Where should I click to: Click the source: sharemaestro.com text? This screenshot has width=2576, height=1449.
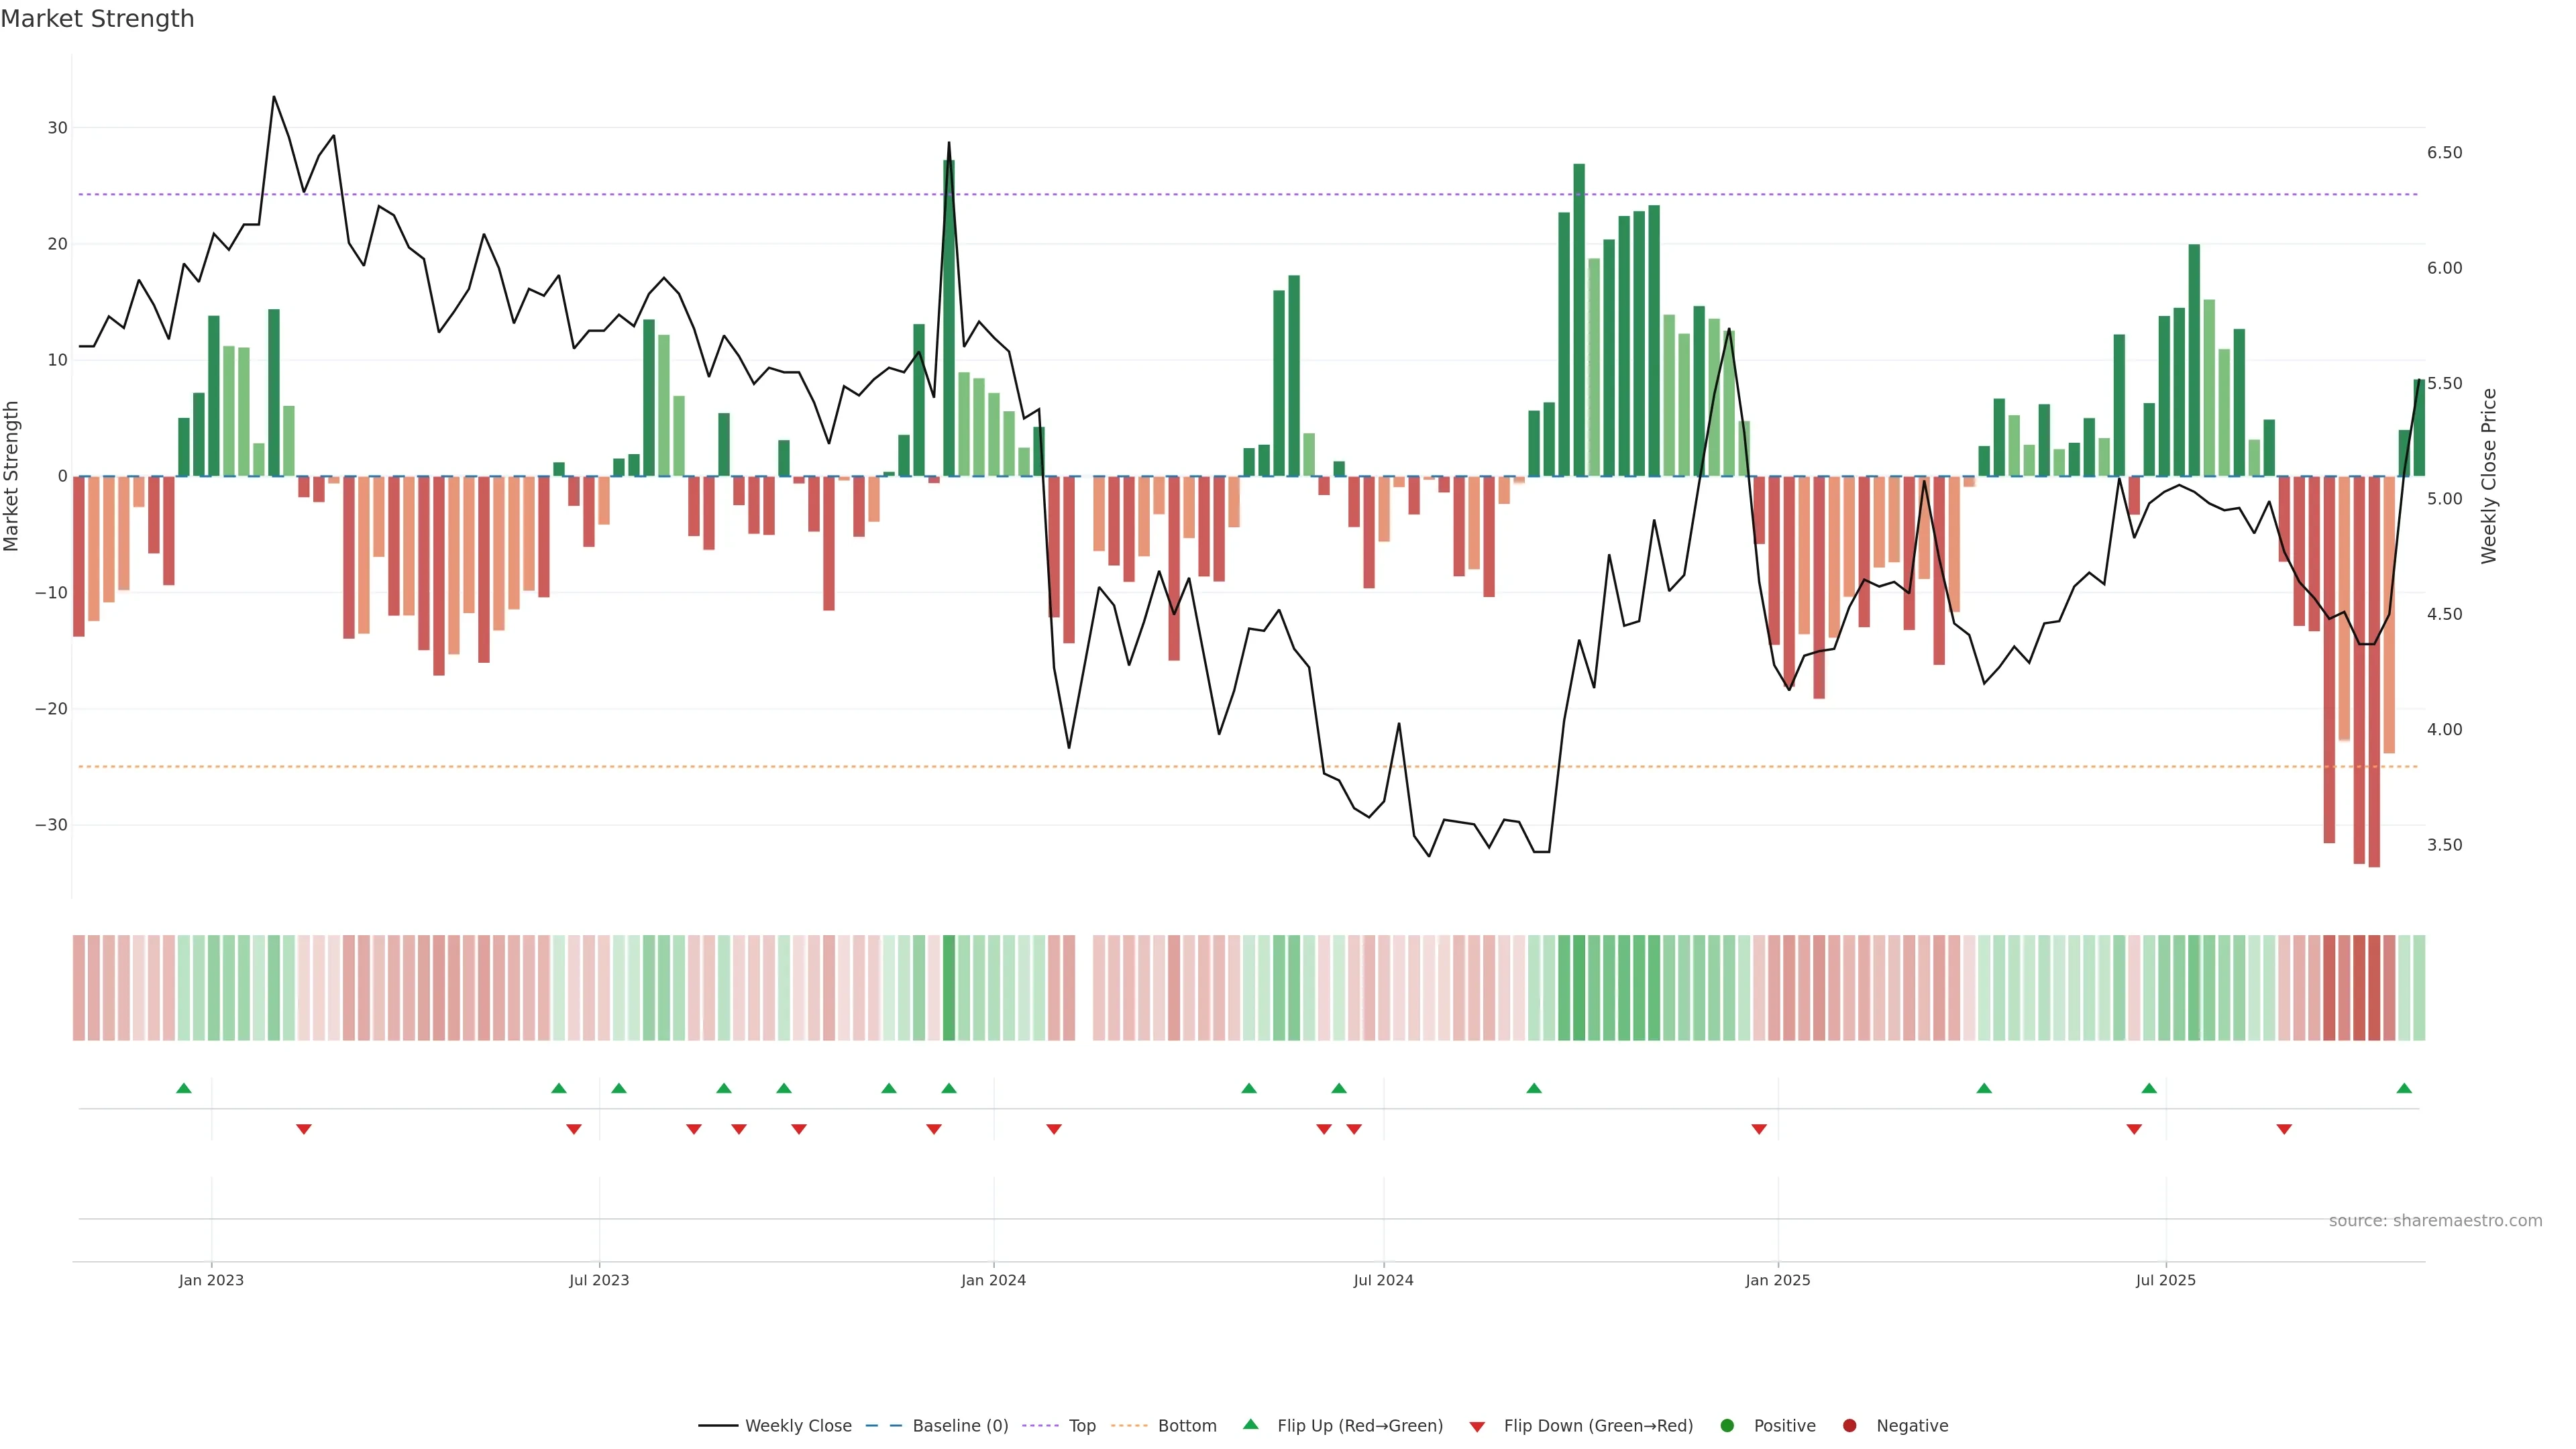pos(2435,1221)
